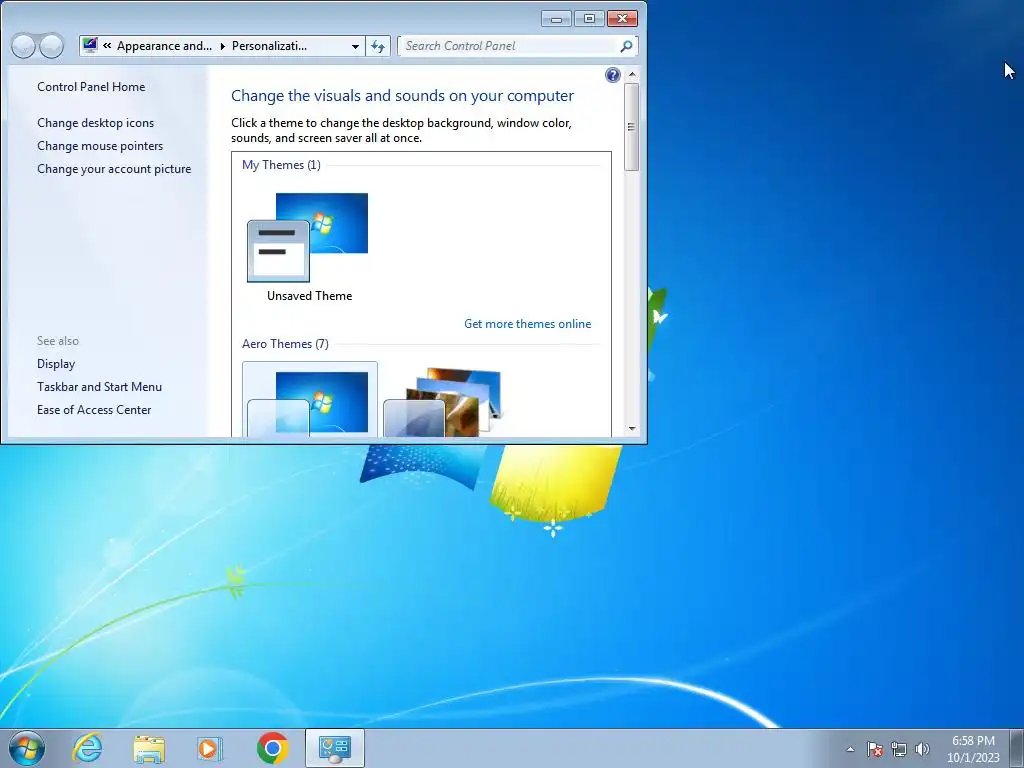Open Google Chrome from taskbar
Screen dimensions: 1024x768
point(272,748)
